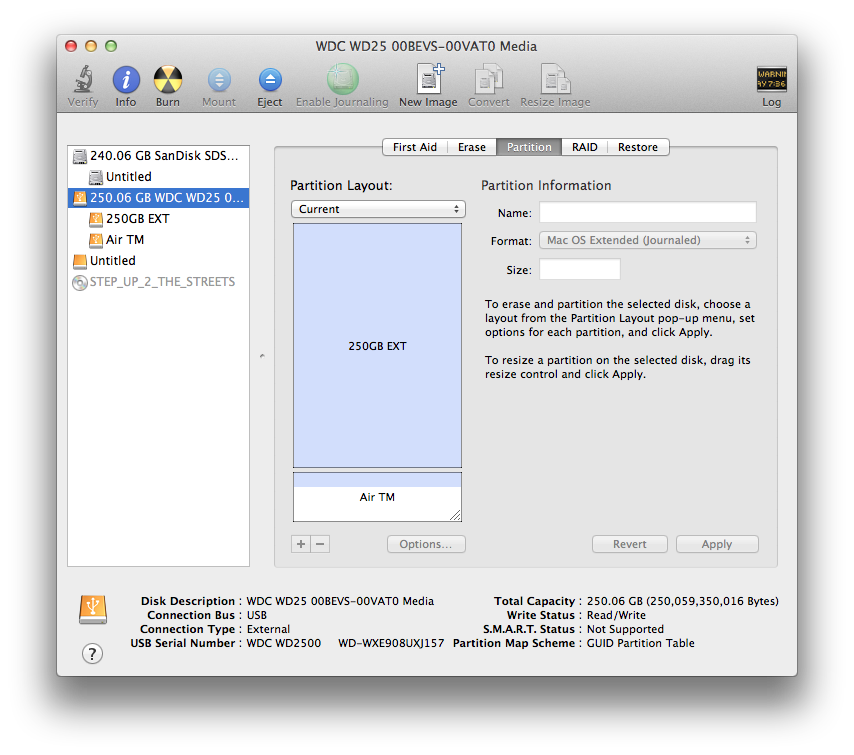The height and width of the screenshot is (755, 854).
Task: Select the 240.06 GB SanDisk drive
Action: click(158, 156)
